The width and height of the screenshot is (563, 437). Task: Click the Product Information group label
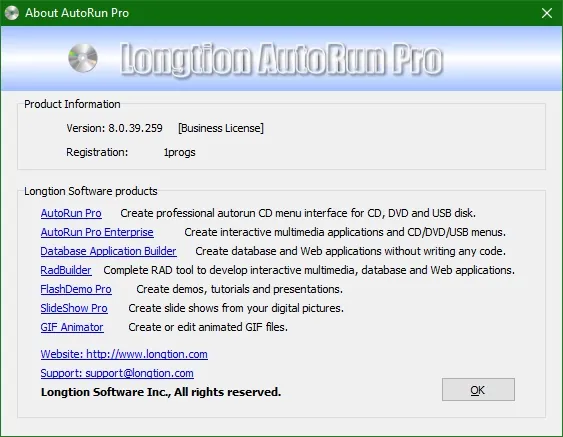pos(72,104)
